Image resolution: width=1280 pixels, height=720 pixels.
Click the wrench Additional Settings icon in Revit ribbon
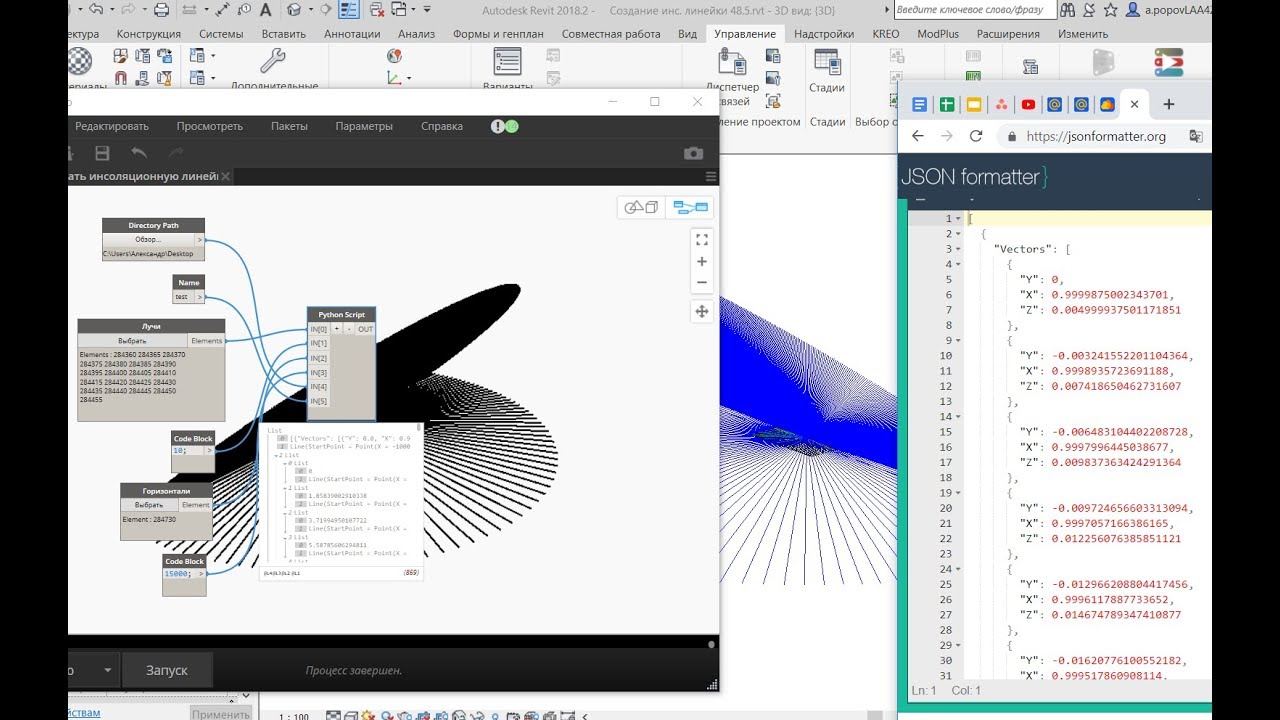point(272,62)
